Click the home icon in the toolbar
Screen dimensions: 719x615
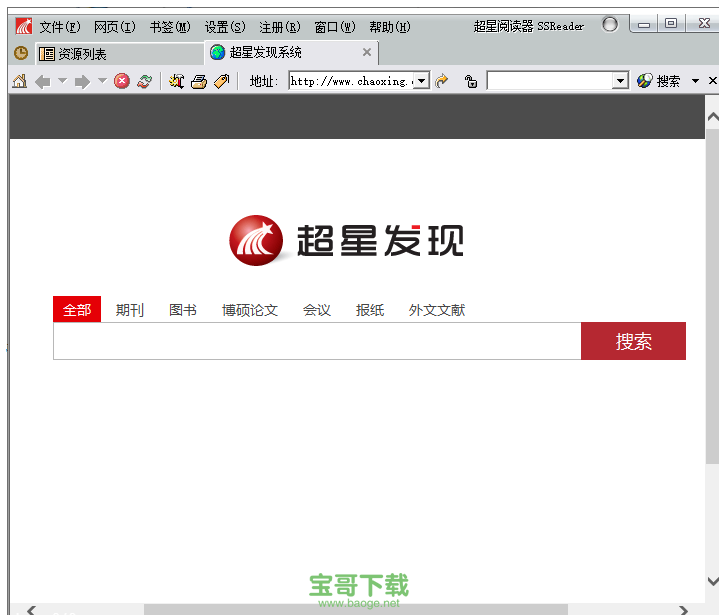click(x=19, y=81)
